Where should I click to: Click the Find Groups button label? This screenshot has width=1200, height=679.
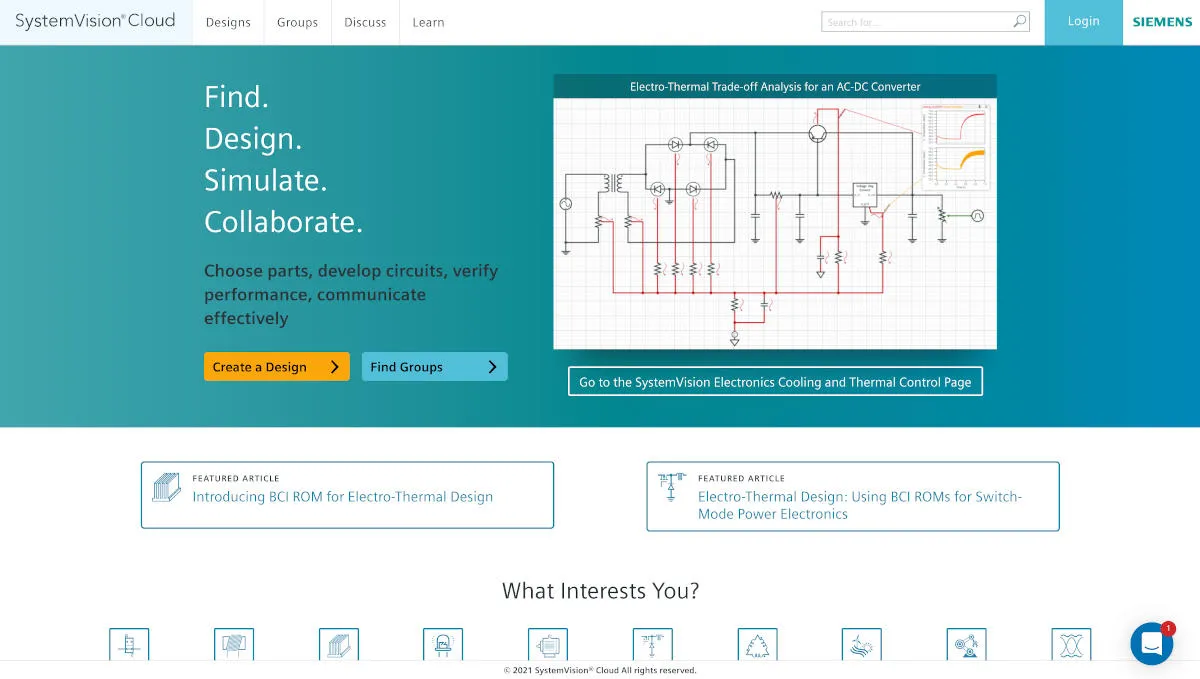point(406,367)
